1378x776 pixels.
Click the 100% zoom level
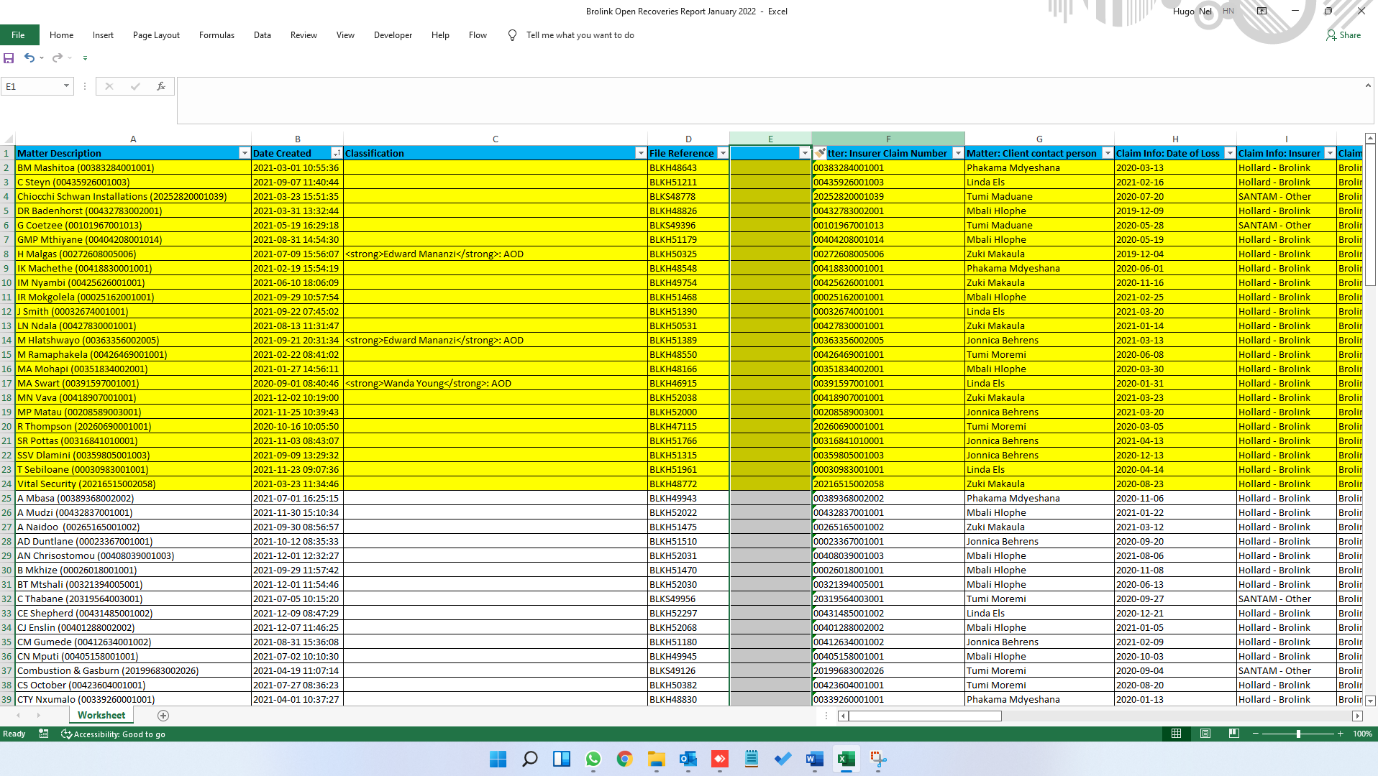pyautogui.click(x=1362, y=734)
